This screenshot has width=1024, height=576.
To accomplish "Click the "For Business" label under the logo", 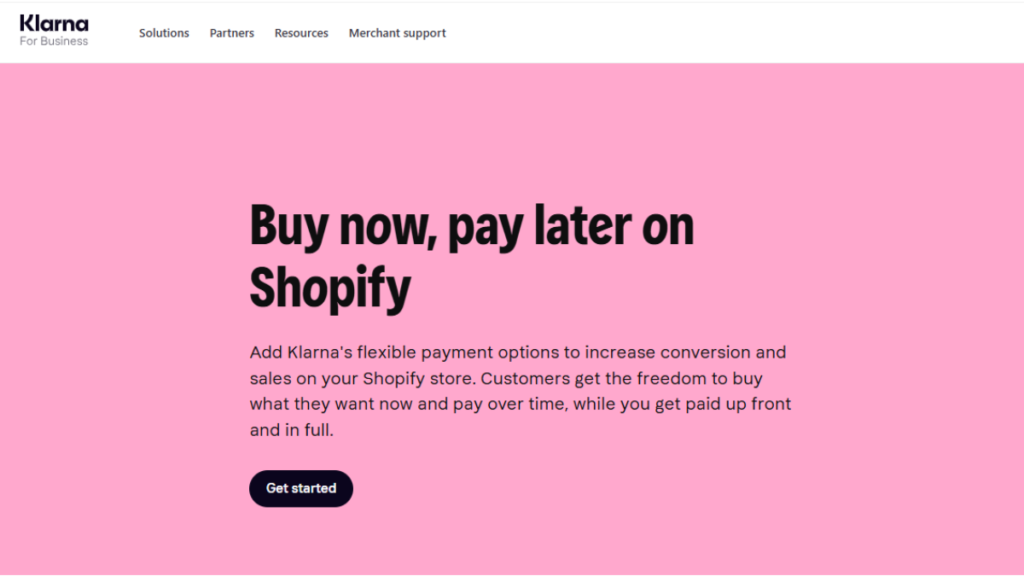I will pos(54,41).
